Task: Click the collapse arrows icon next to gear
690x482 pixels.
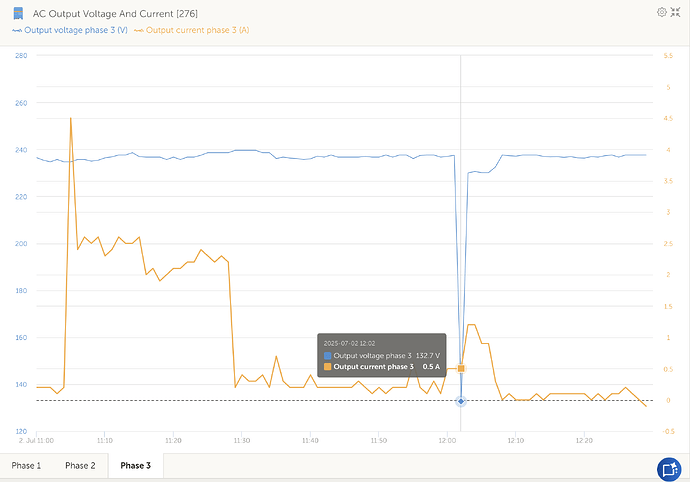Action: coord(677,12)
